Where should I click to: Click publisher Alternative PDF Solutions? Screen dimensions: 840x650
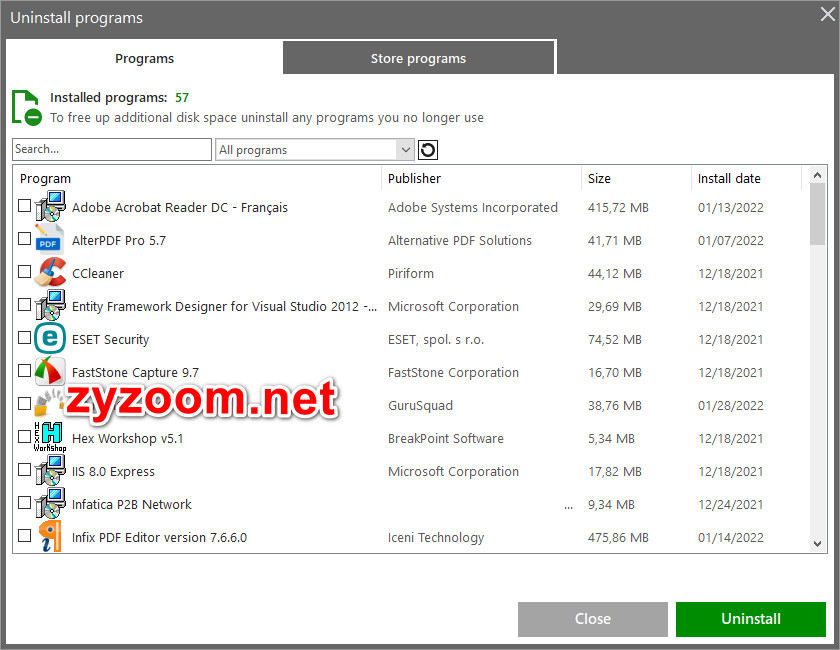pyautogui.click(x=460, y=241)
